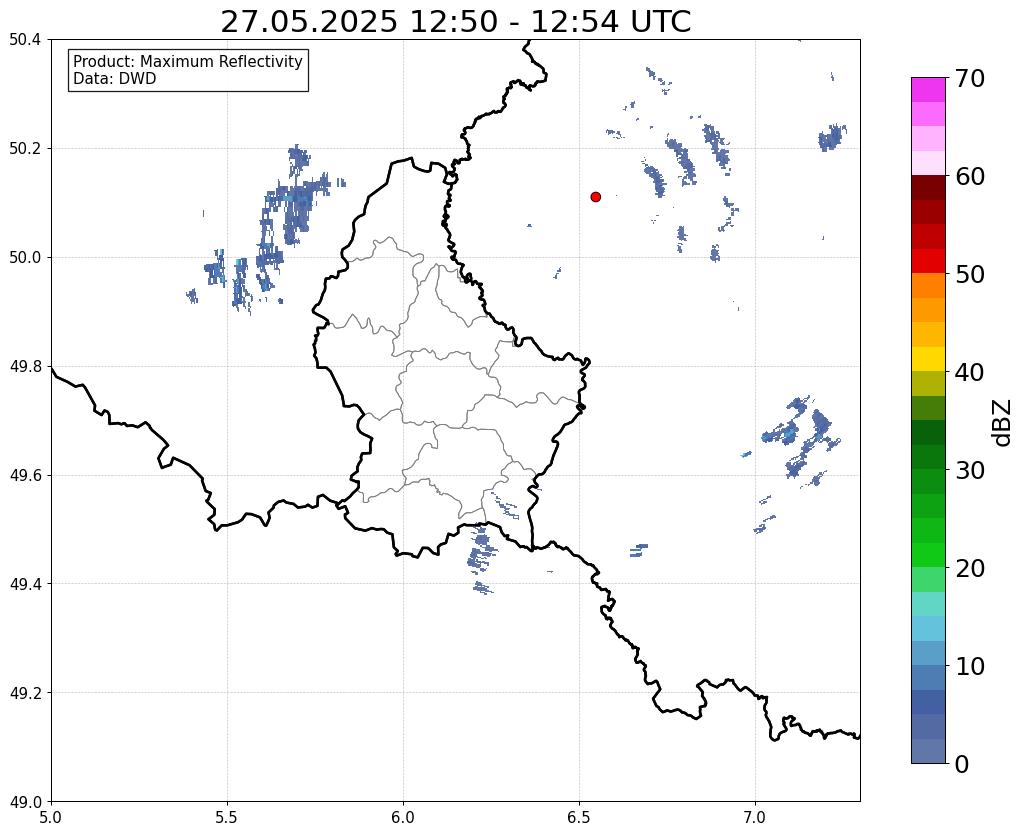Viewport: 1023px width, 834px height.
Task: Click the yellow colorbar swatch near 40 dBZ
Action: [x=928, y=359]
